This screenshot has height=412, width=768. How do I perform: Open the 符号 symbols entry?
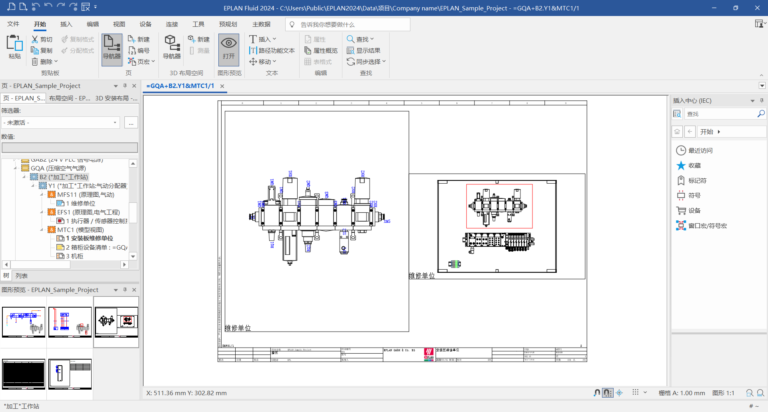point(688,195)
